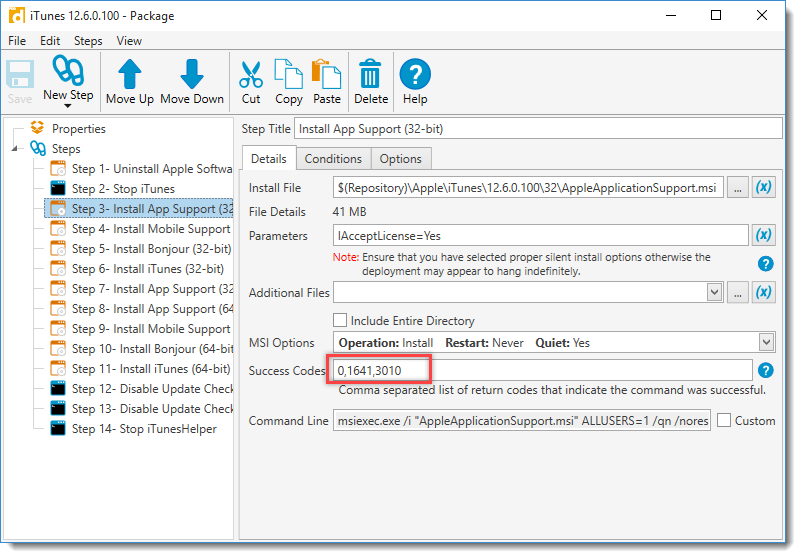Click the Paste clipboard icon
Screen dimensions: 801x558
(327, 74)
